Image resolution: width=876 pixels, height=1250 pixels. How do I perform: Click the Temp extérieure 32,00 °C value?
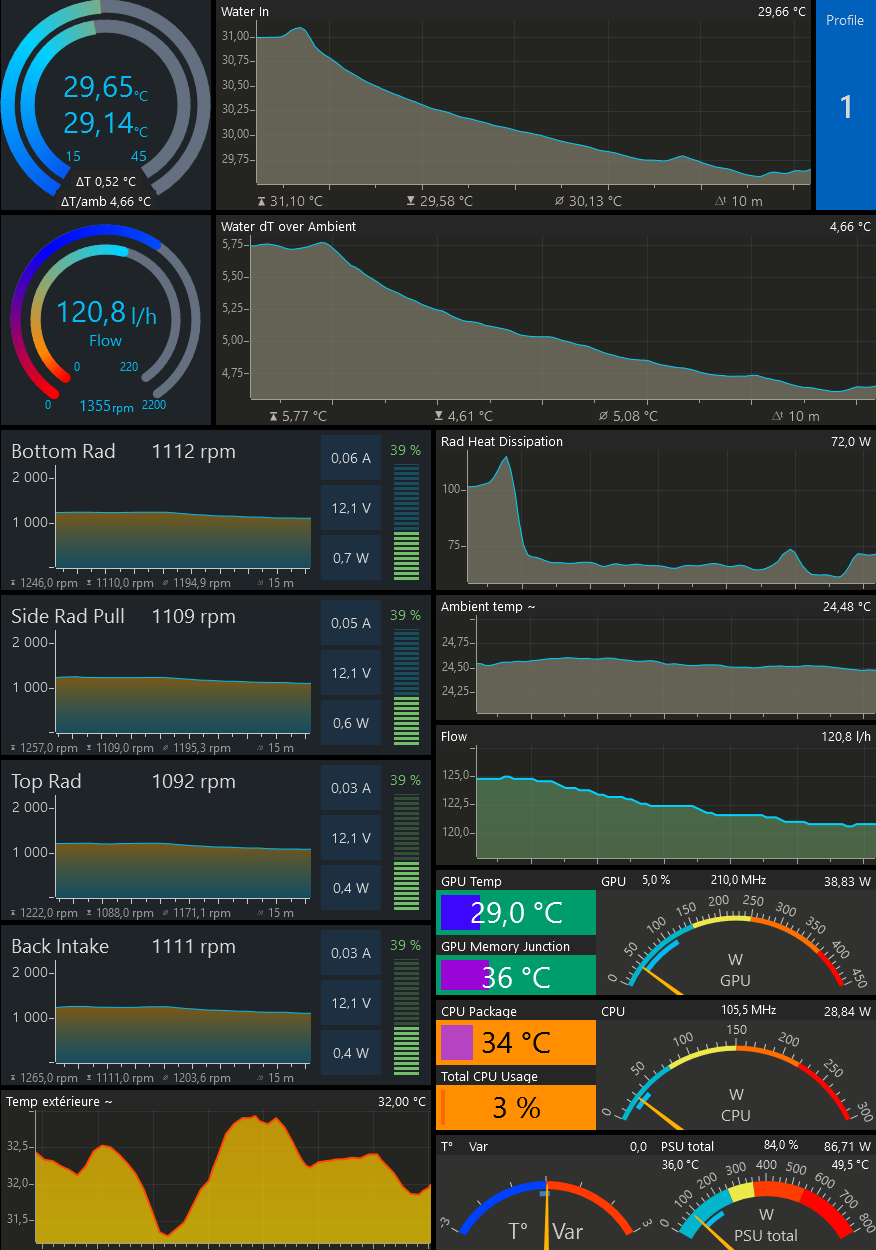[x=401, y=1101]
